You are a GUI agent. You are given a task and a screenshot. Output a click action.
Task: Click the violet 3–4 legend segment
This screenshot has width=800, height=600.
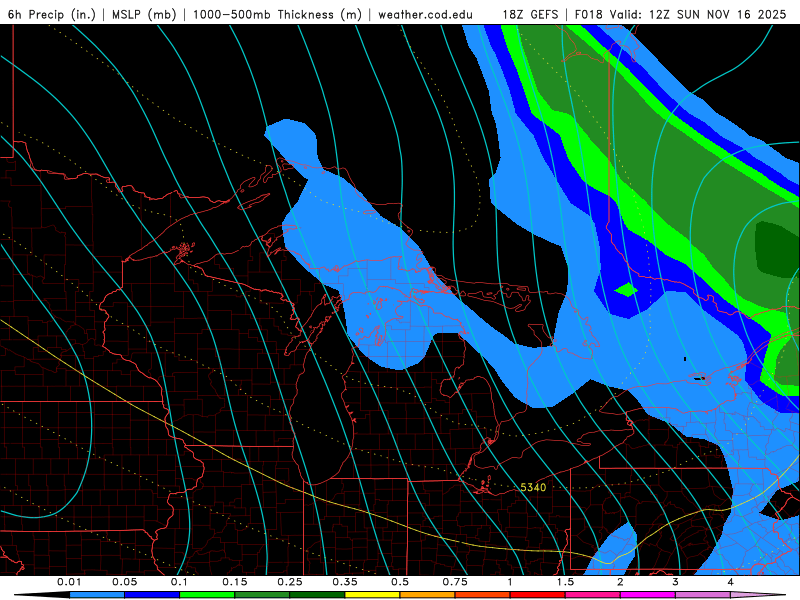point(703,595)
